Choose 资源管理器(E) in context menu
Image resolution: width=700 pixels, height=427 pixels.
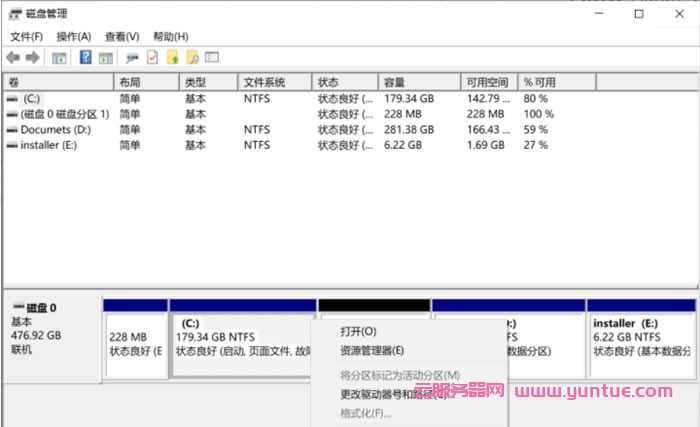[372, 351]
